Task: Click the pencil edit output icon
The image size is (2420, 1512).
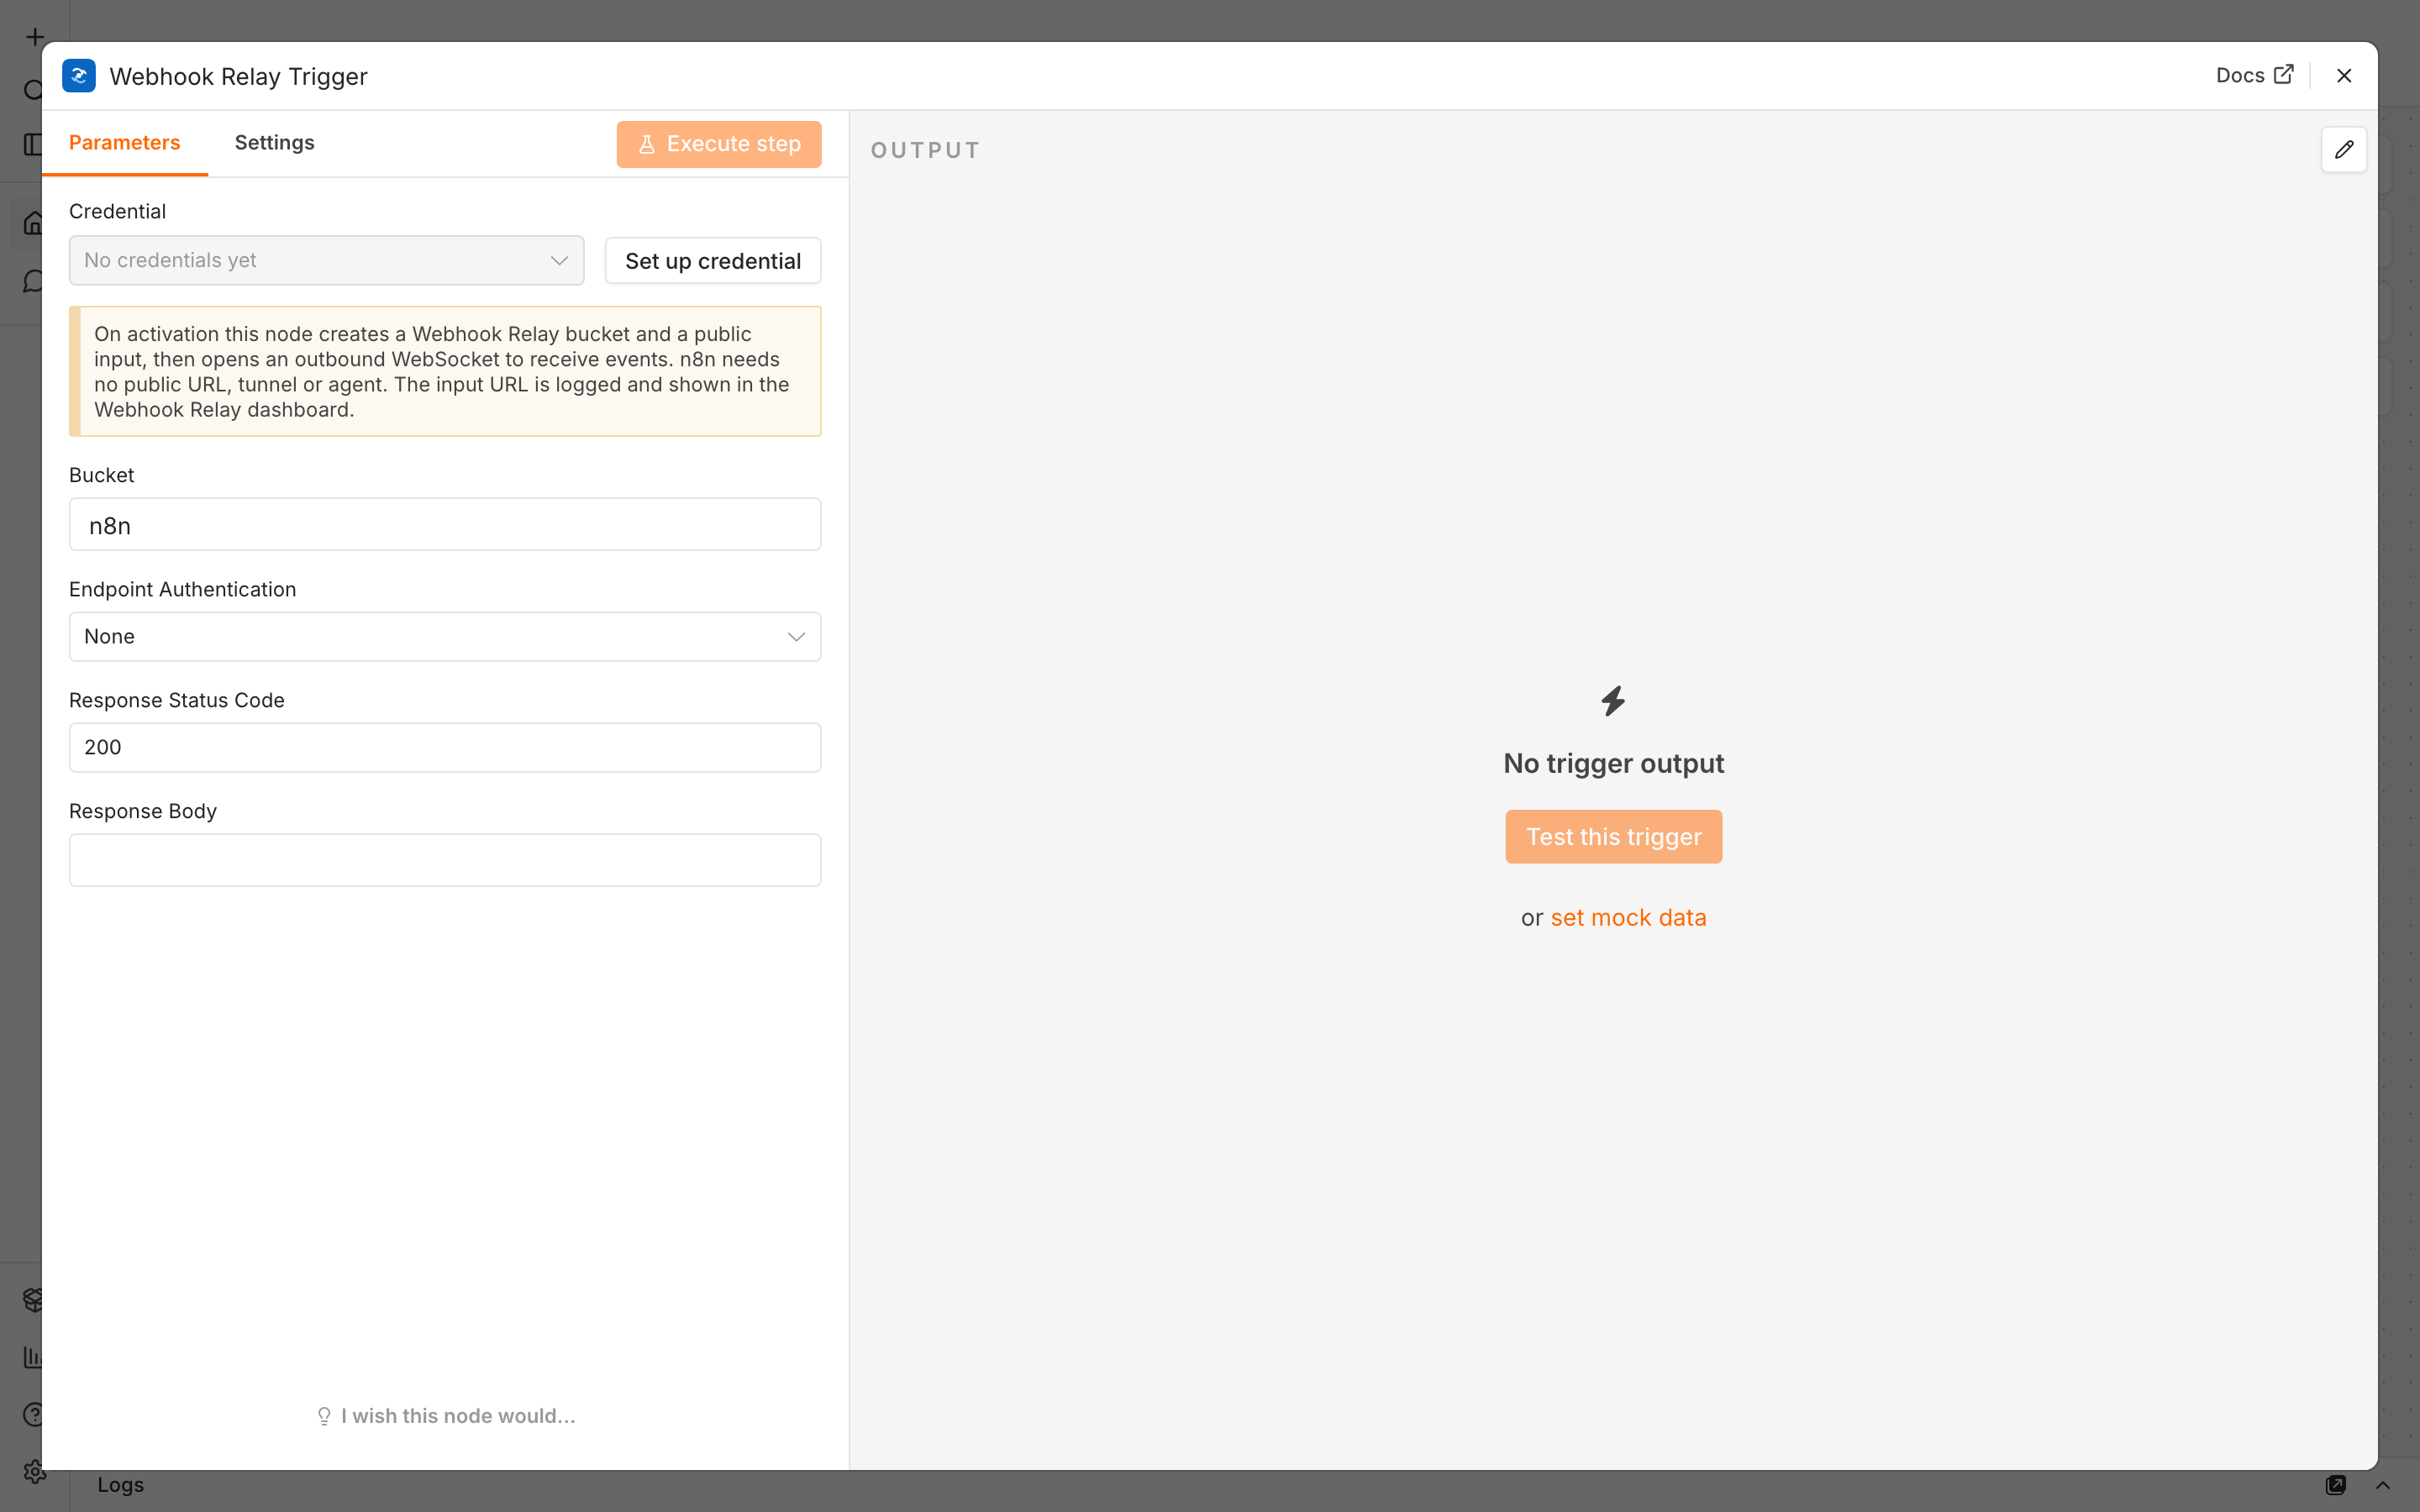Action: [x=2344, y=150]
